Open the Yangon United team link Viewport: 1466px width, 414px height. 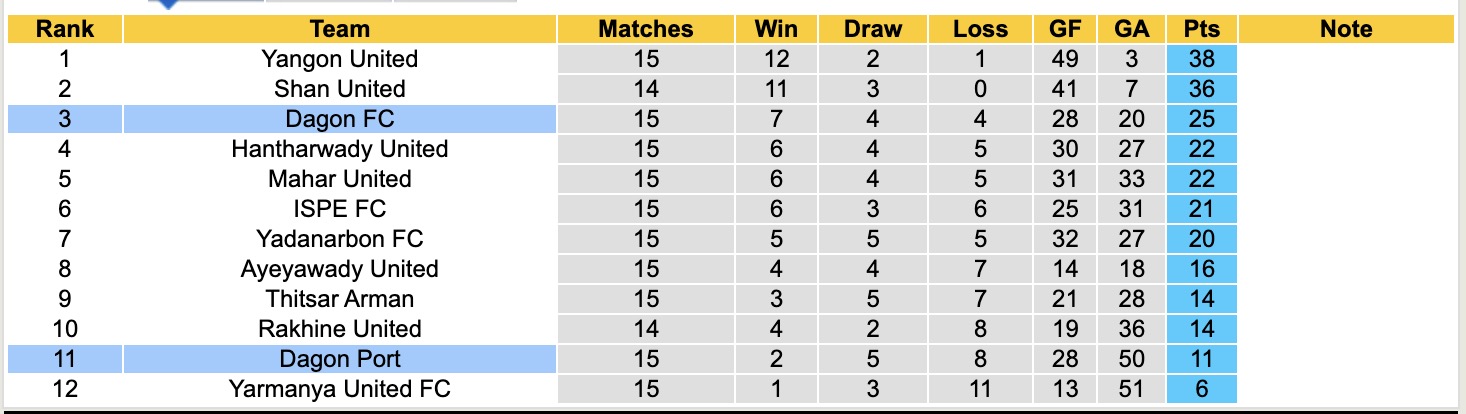[x=340, y=59]
